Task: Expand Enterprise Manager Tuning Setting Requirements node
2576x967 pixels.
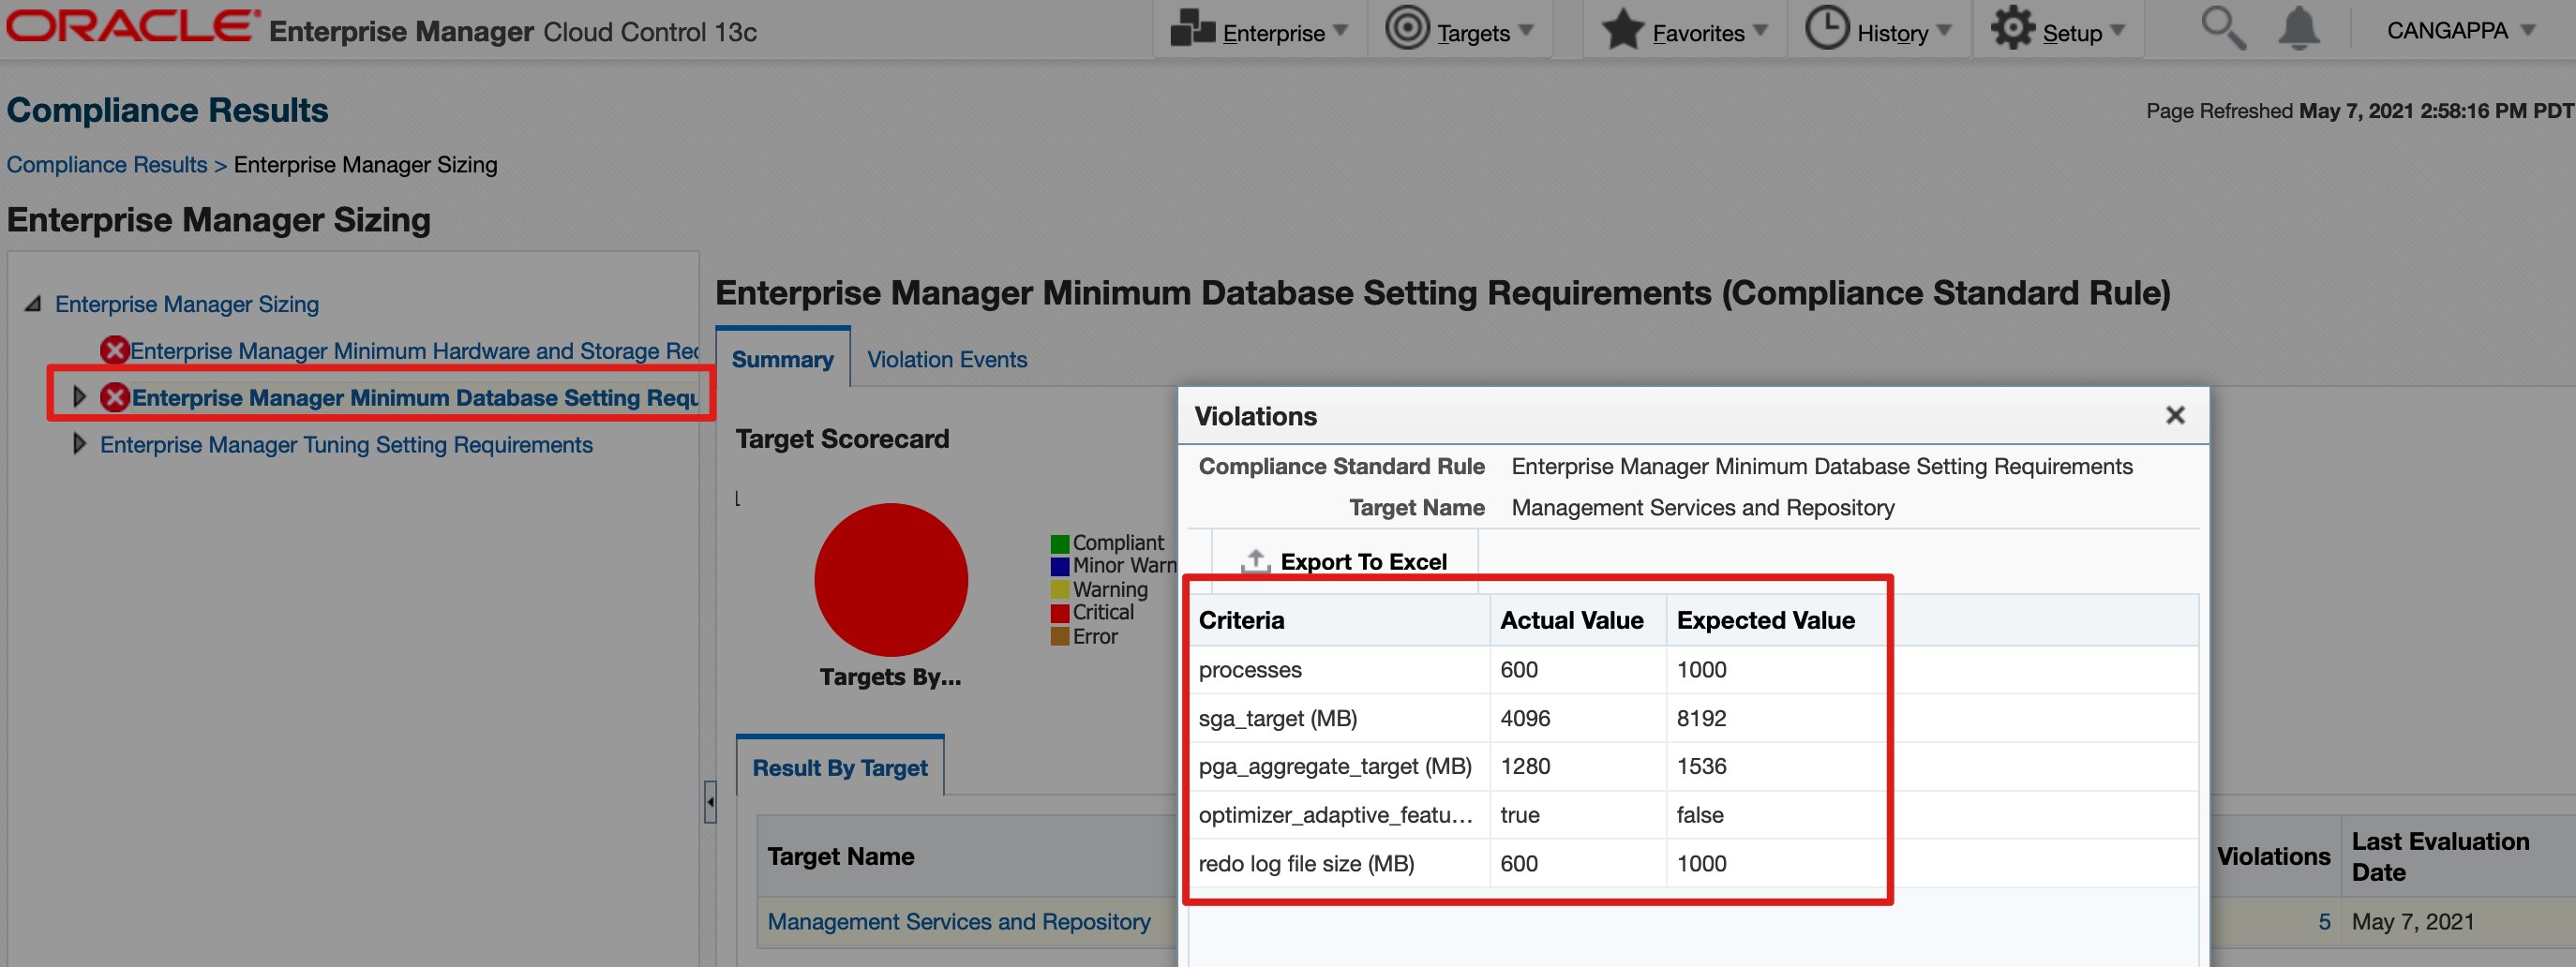Action: pos(79,444)
